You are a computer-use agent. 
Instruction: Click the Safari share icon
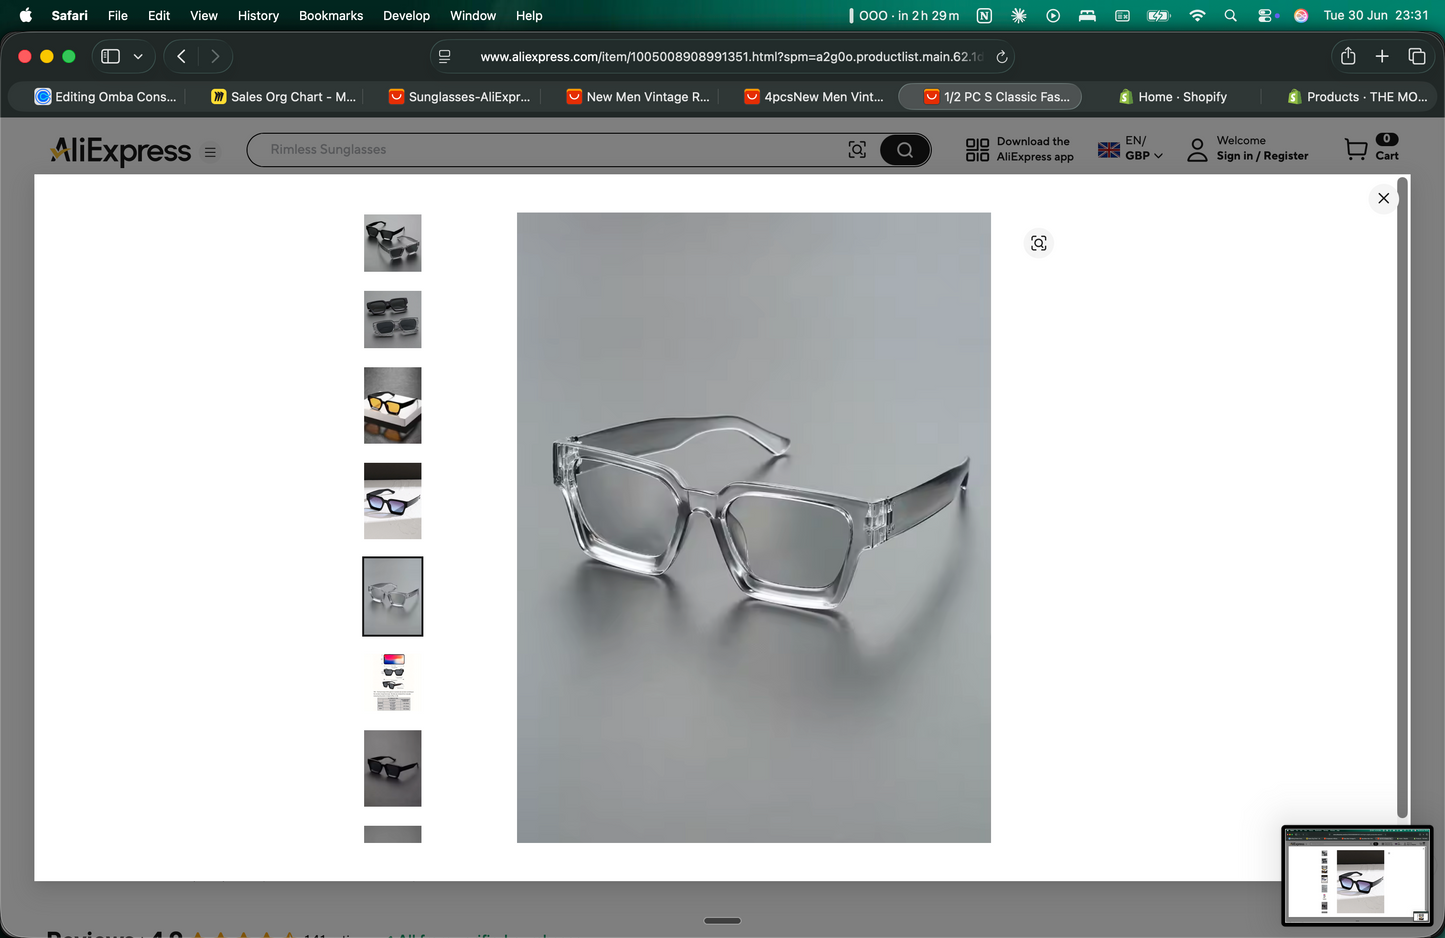pyautogui.click(x=1348, y=56)
